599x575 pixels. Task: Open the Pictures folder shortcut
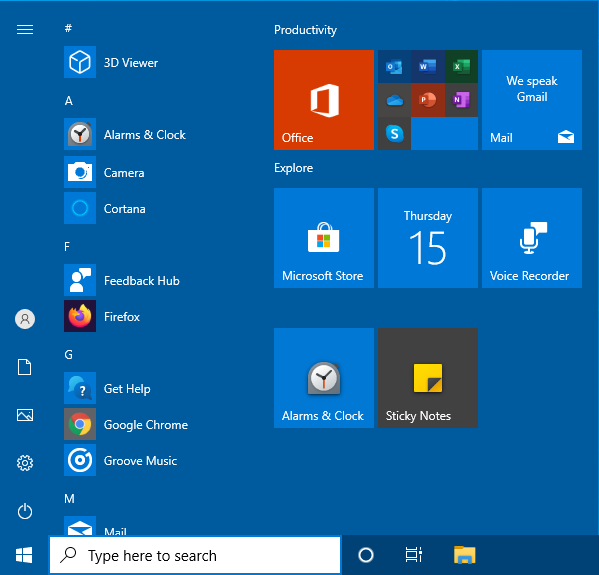click(x=25, y=415)
